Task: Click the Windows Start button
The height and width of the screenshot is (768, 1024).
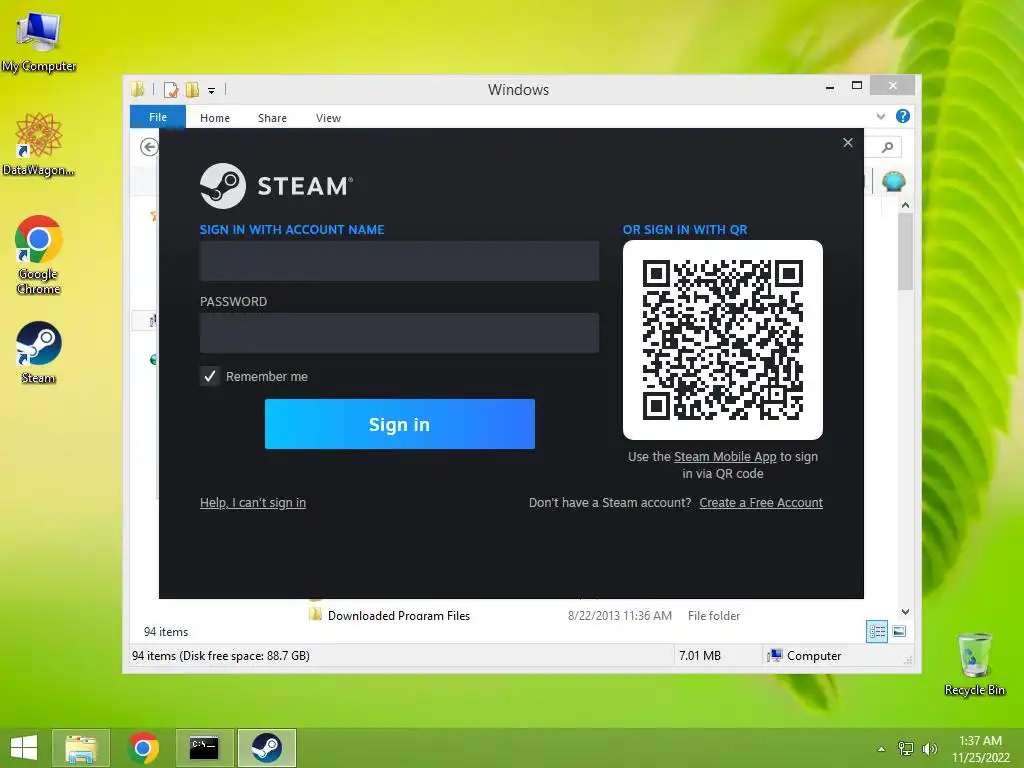Action: click(24, 748)
